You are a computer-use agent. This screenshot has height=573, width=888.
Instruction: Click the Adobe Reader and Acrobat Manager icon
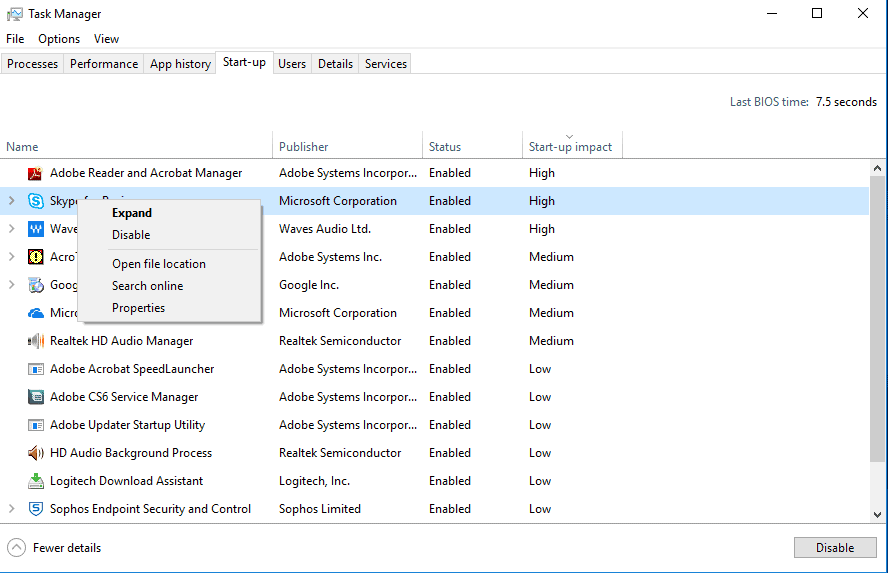pos(36,173)
